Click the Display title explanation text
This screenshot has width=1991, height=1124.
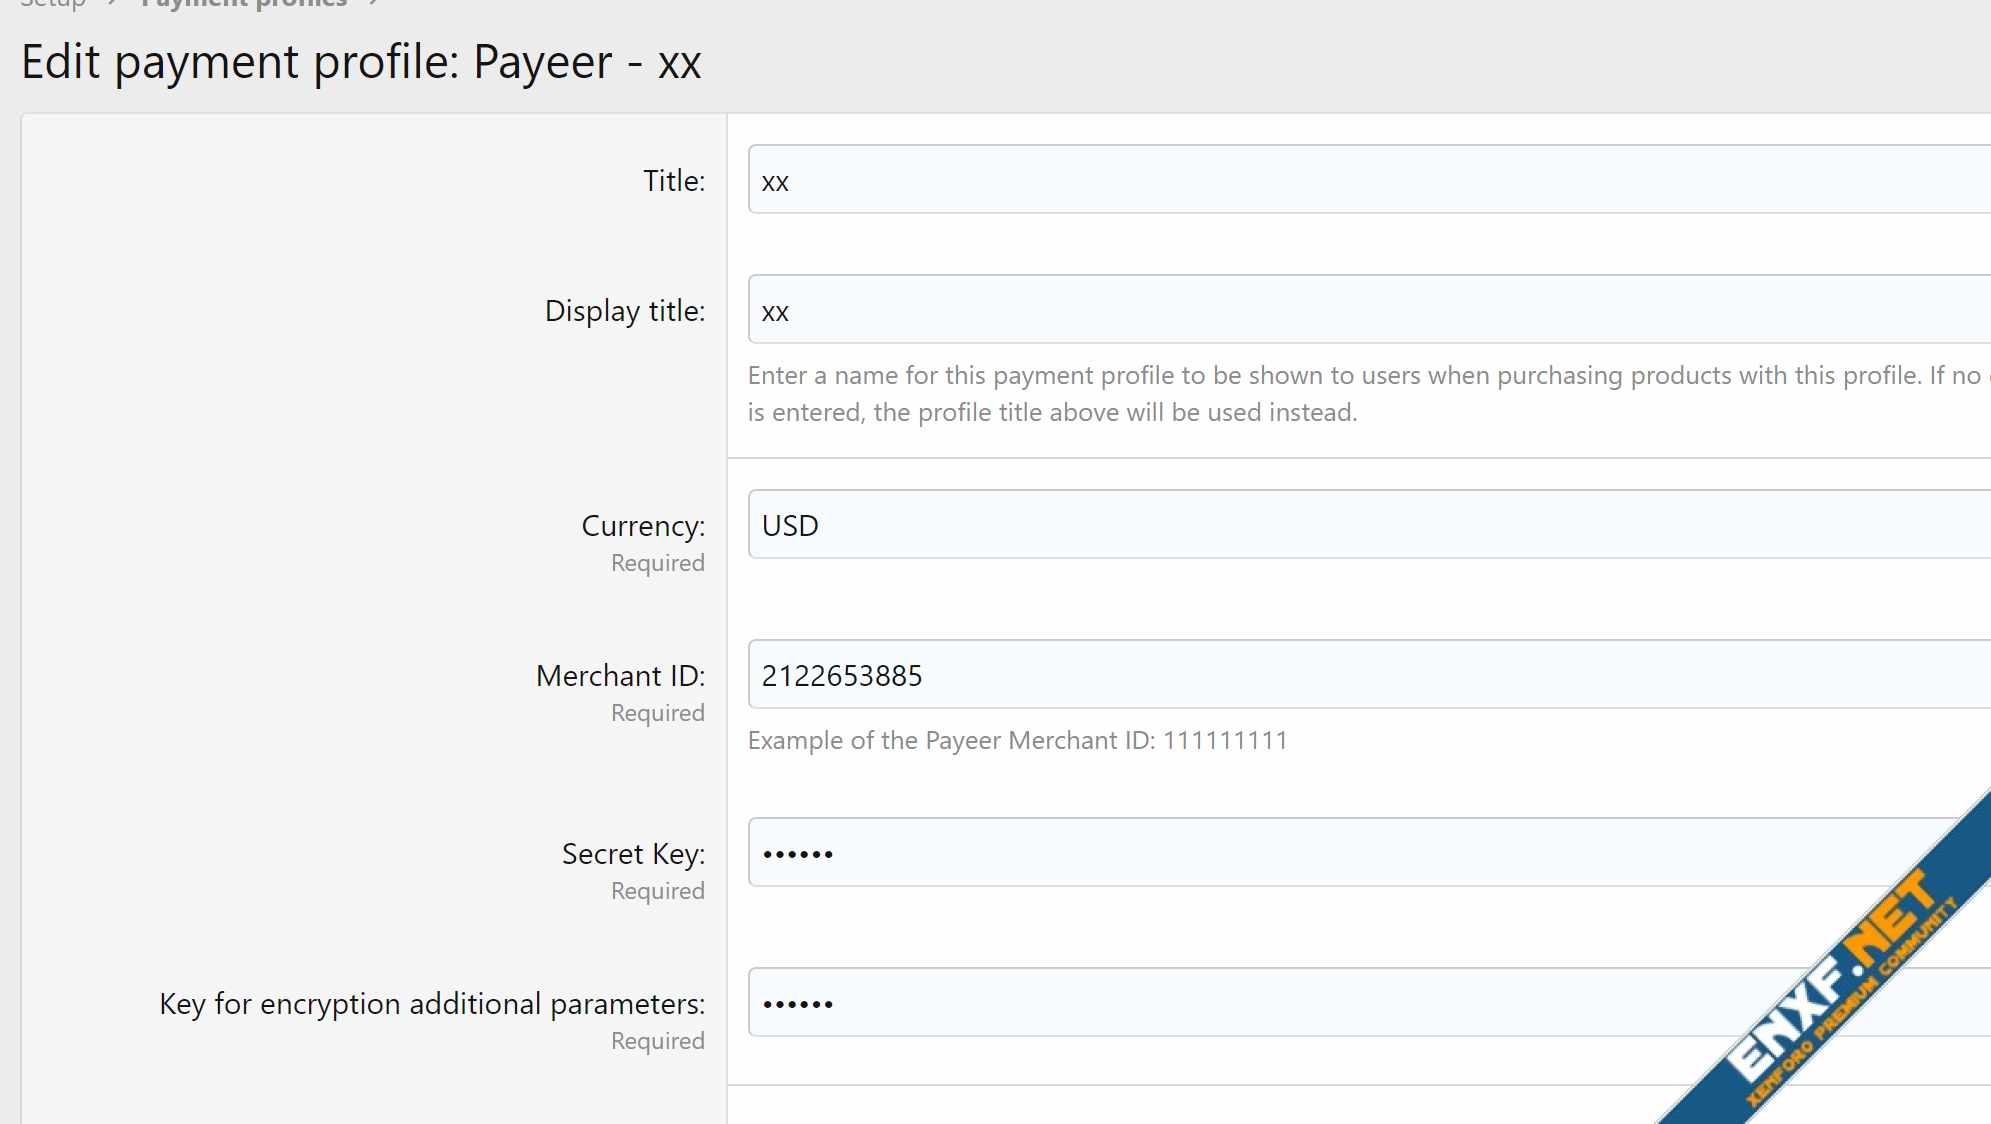pos(1369,394)
